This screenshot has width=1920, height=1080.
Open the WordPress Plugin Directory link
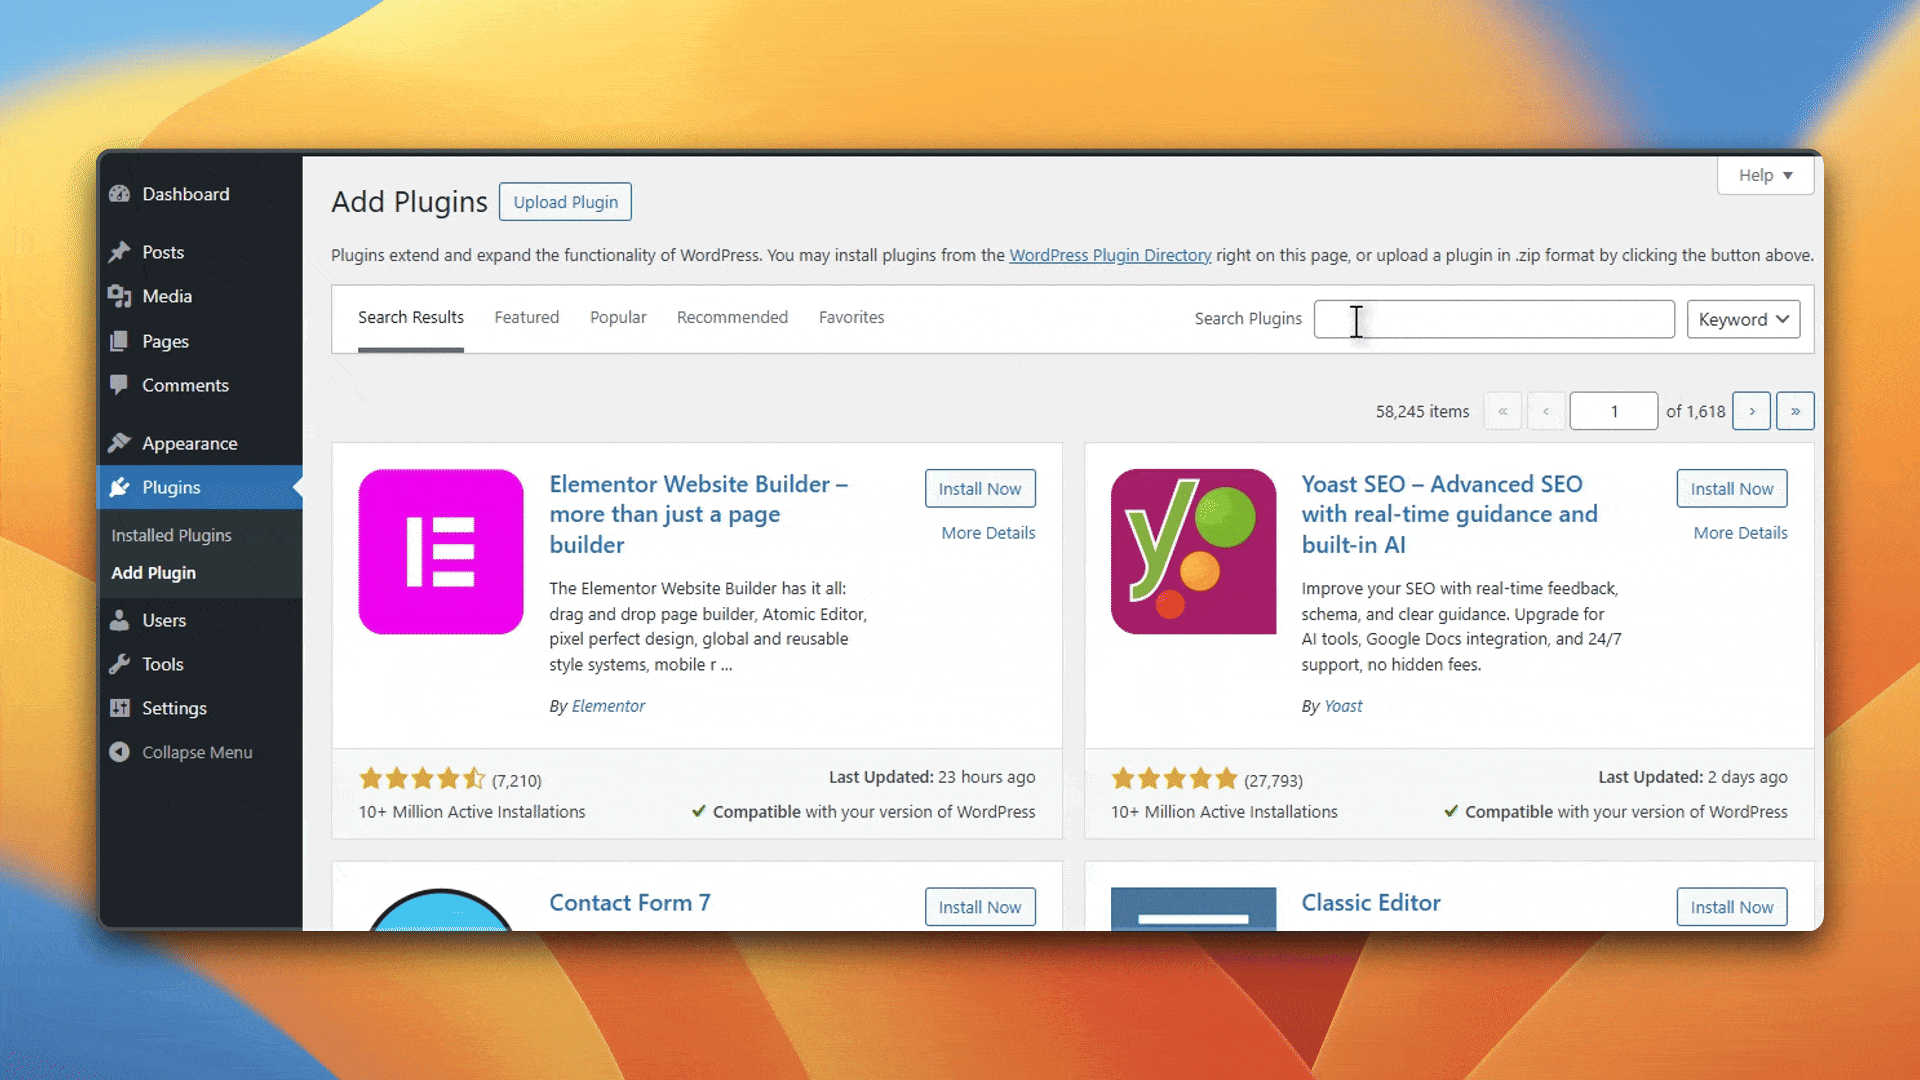coord(1110,255)
